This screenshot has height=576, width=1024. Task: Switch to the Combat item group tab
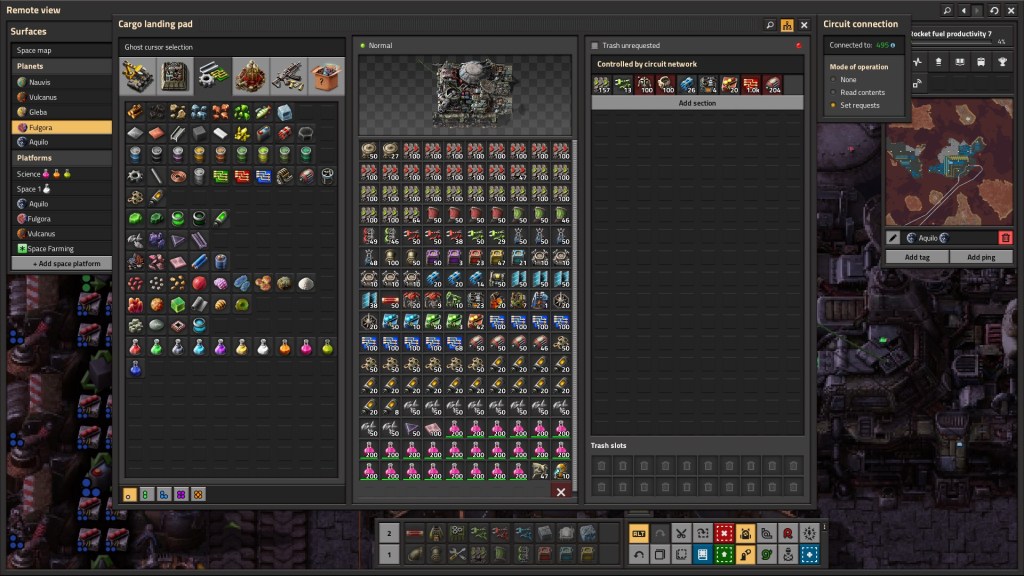click(x=286, y=75)
